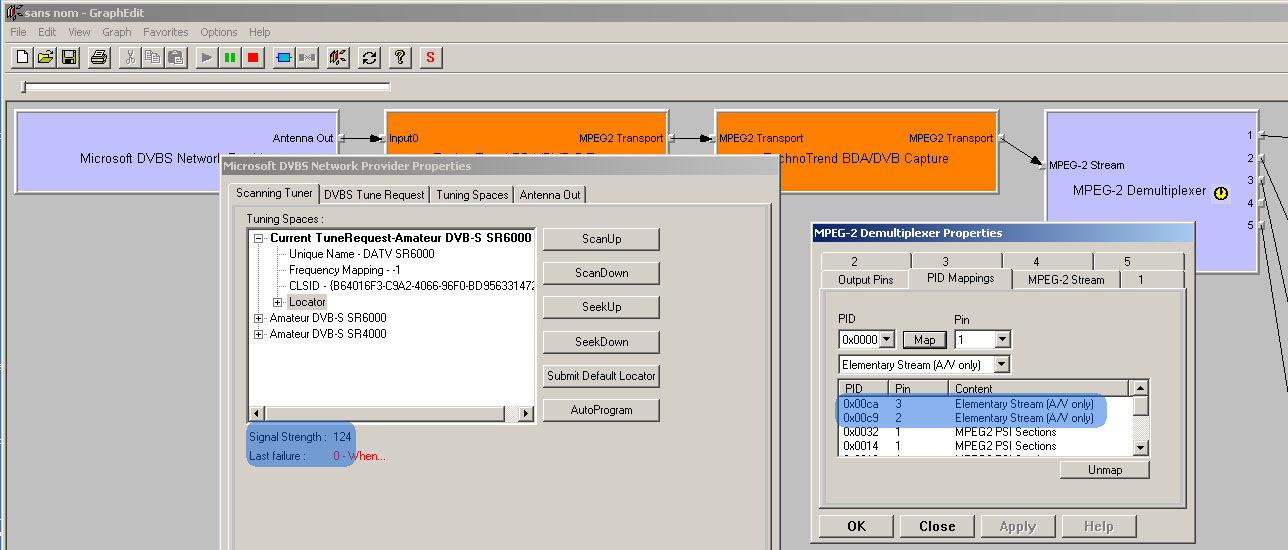Select Frequency Mapping - -1 row

coord(343,270)
